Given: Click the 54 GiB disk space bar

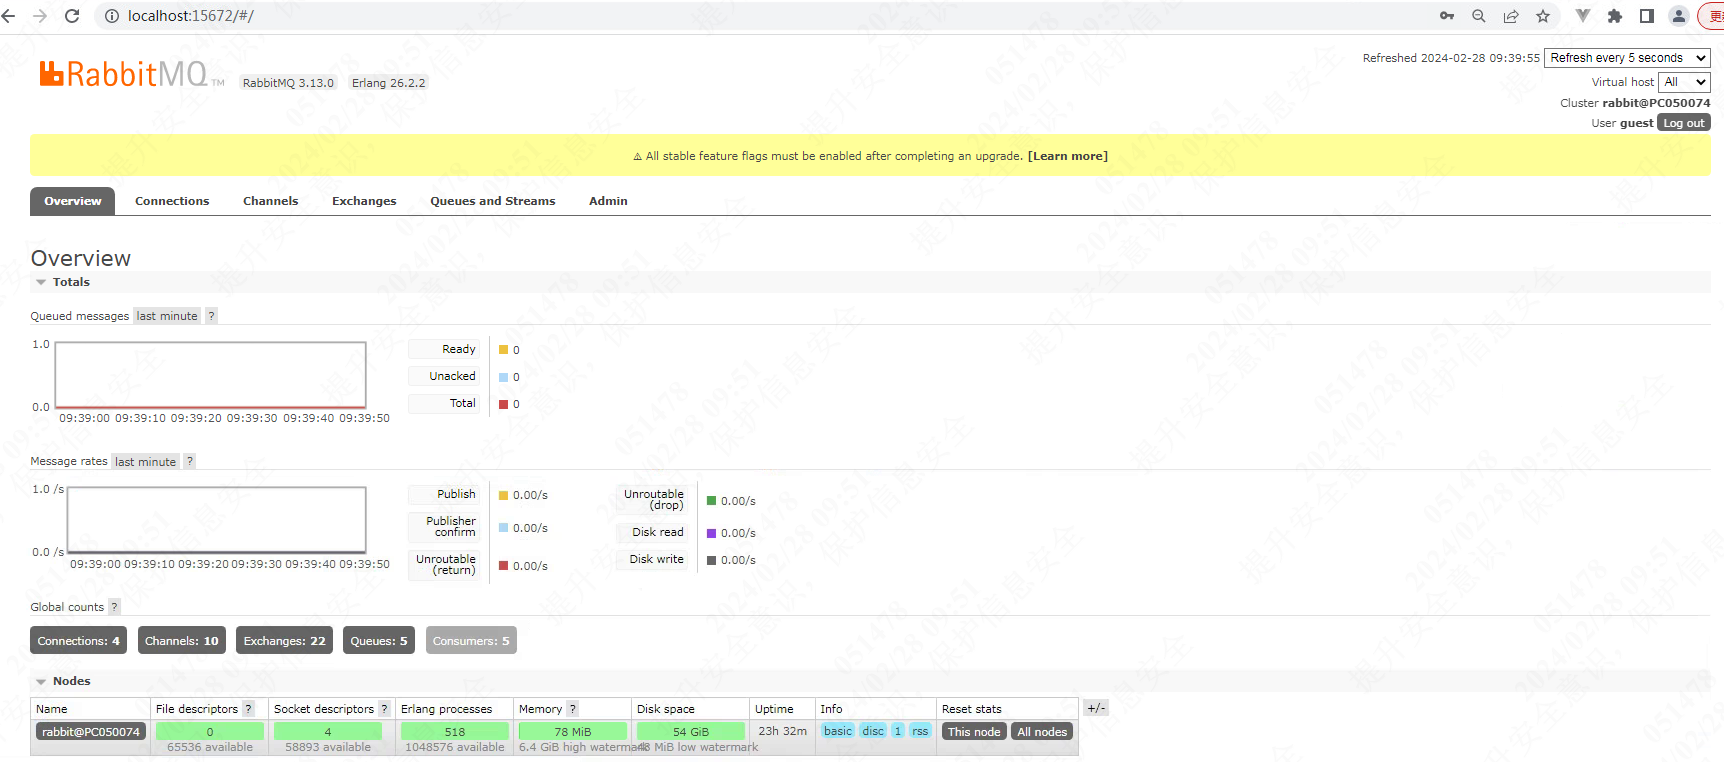Looking at the screenshot, I should coord(691,732).
